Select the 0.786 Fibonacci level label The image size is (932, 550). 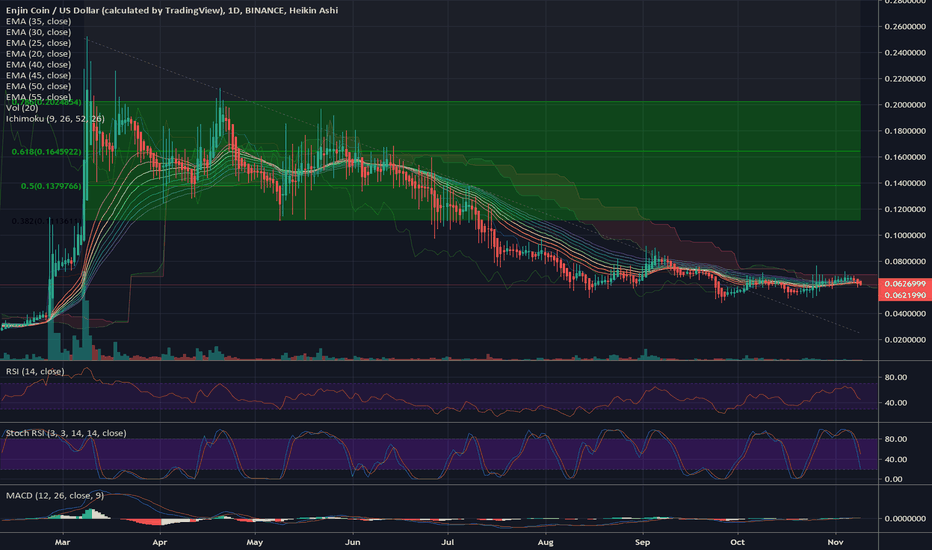(46, 102)
